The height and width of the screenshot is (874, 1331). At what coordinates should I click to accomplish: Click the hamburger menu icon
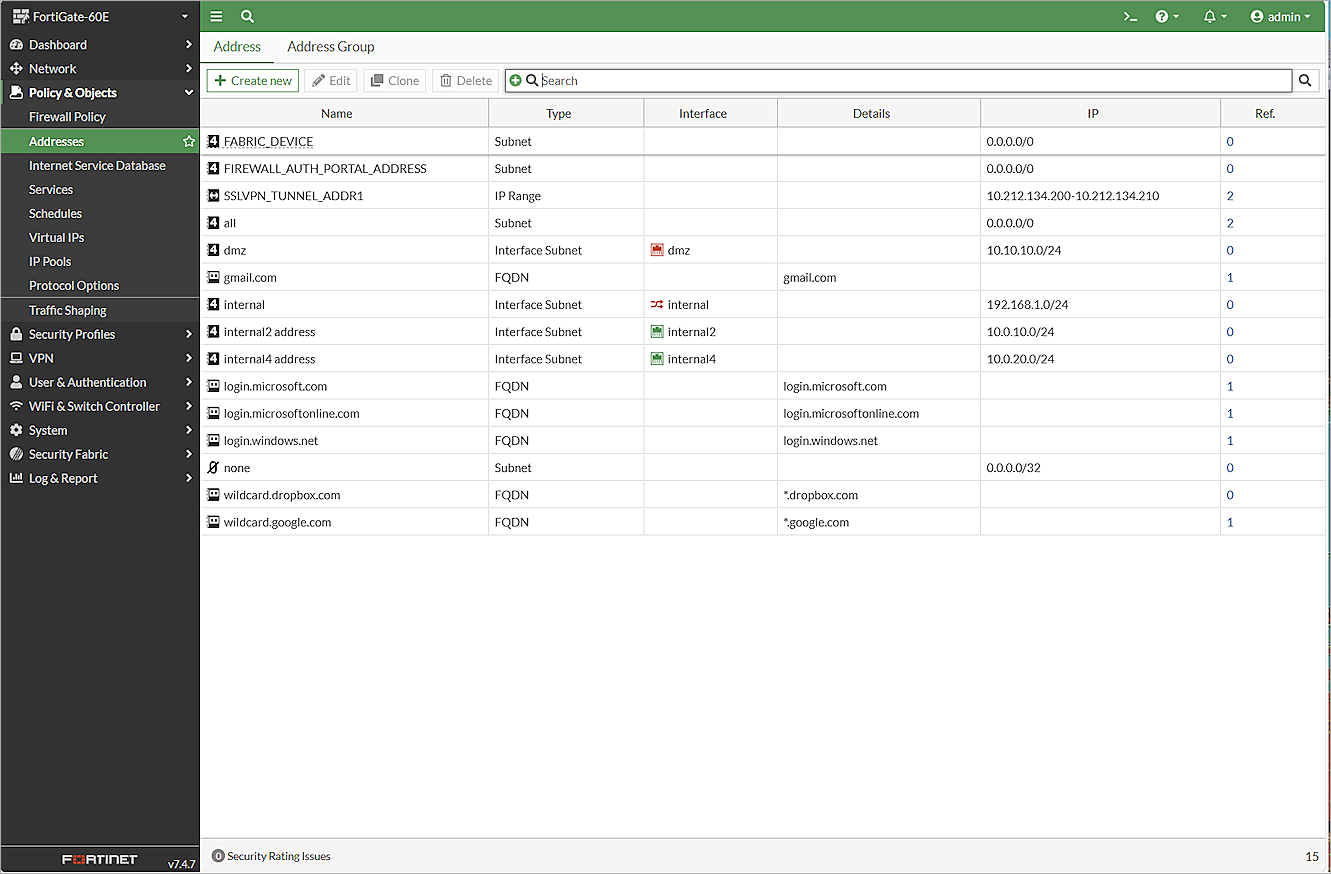click(x=216, y=16)
